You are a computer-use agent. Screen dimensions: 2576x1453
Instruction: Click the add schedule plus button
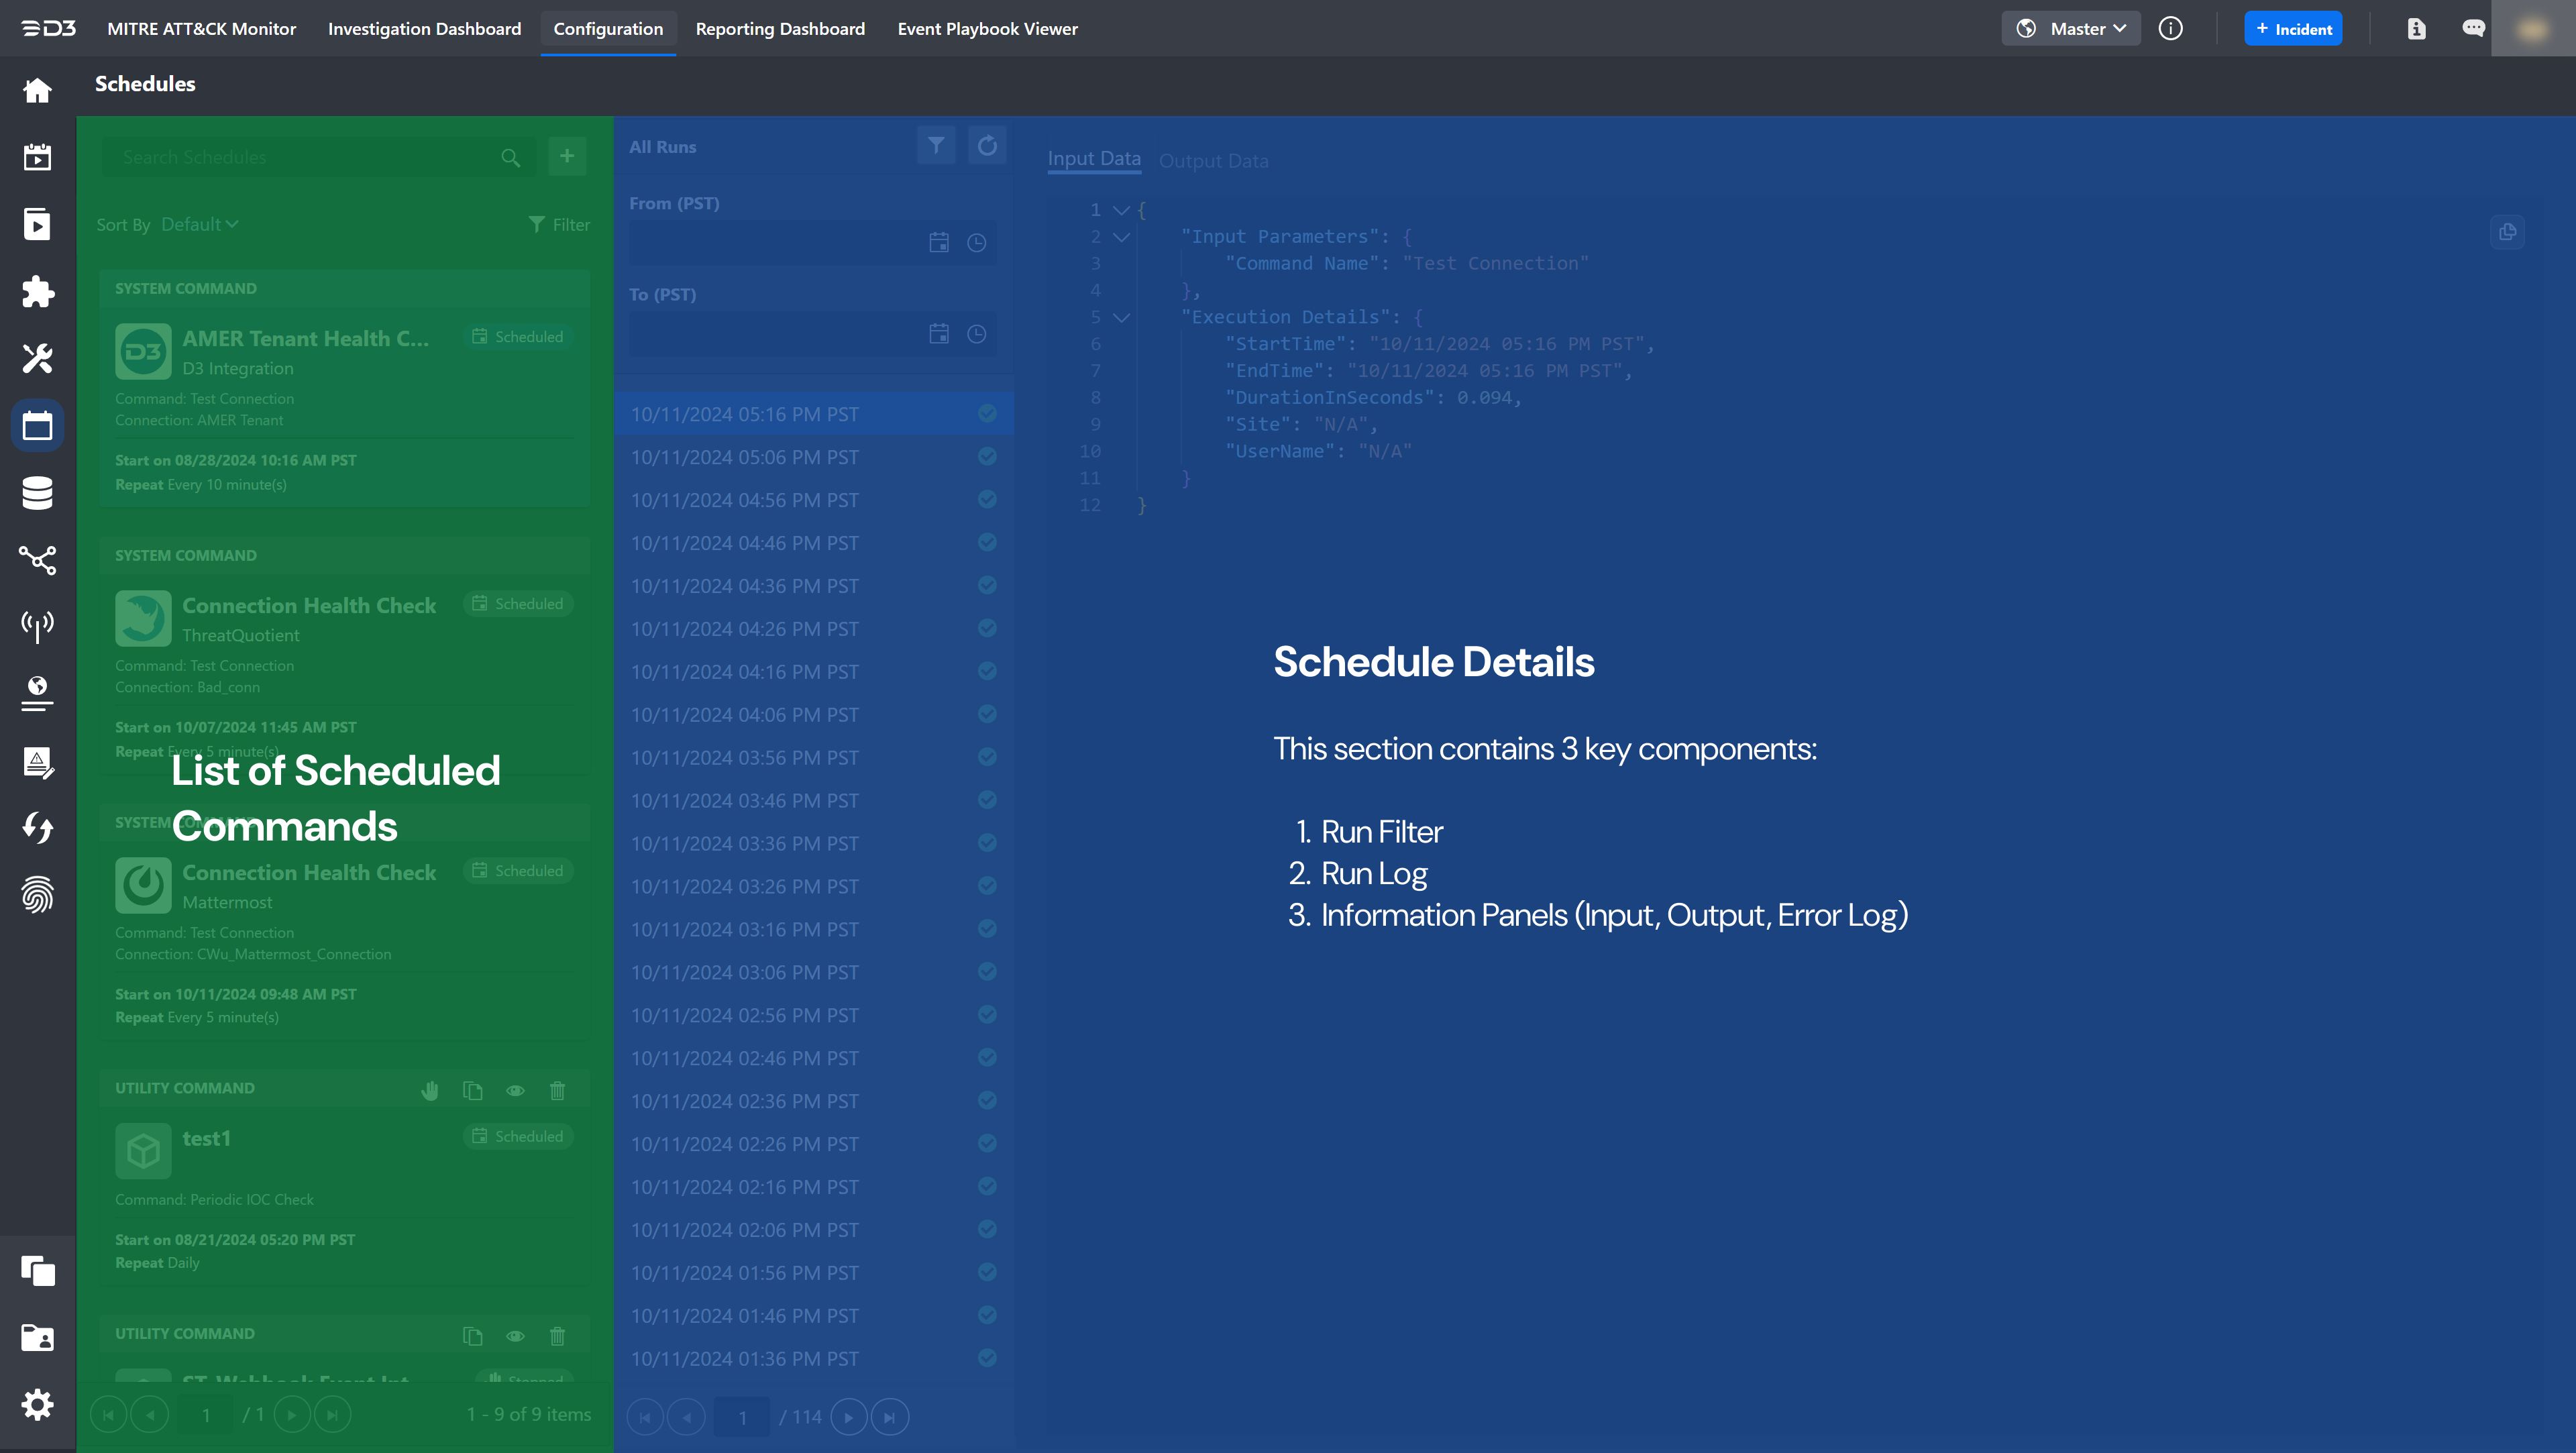pos(567,156)
